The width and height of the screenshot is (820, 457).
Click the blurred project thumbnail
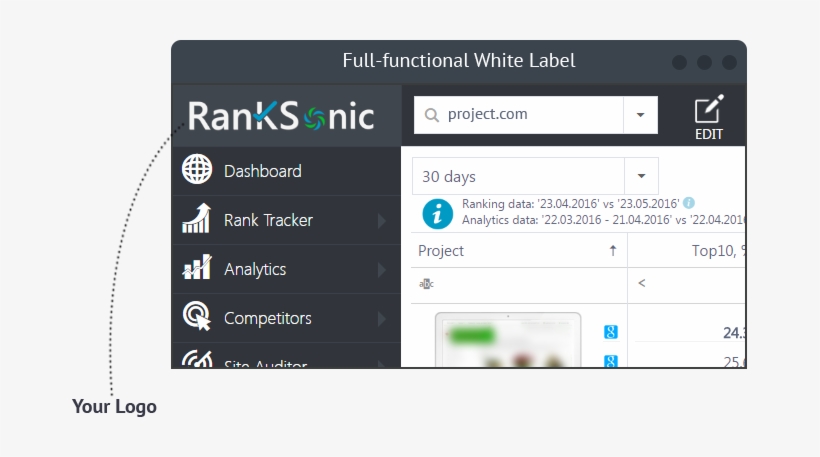point(508,340)
